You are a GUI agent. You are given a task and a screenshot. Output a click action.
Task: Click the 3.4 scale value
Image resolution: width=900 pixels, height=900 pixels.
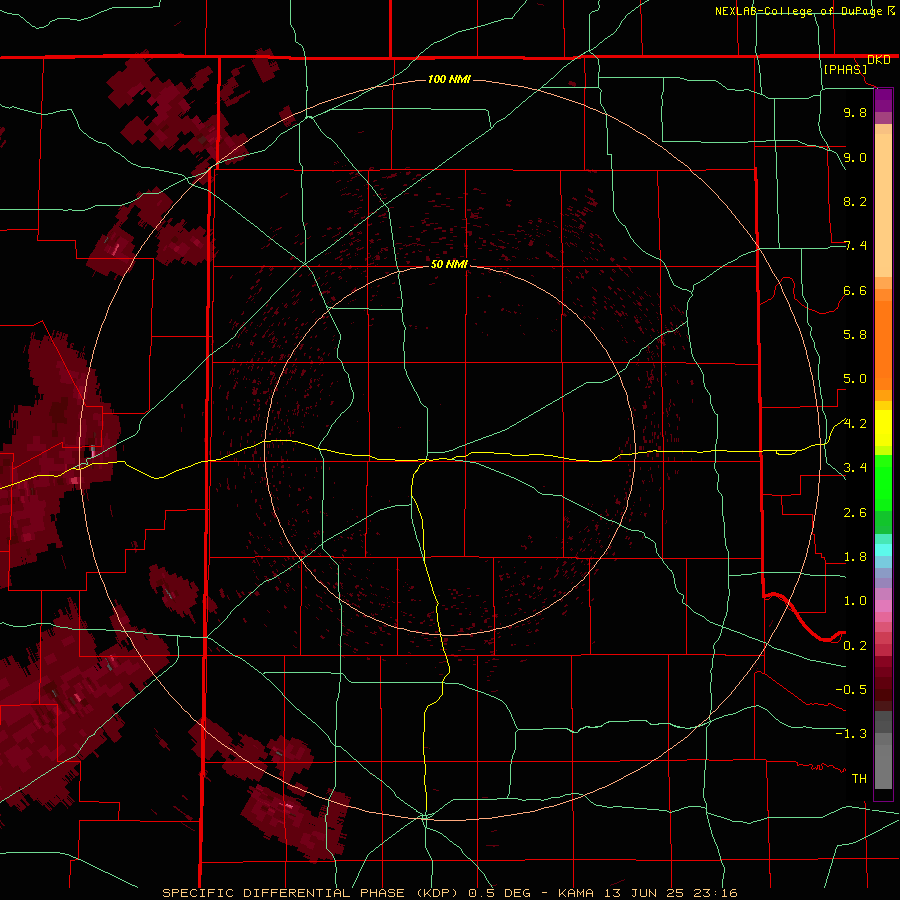[x=855, y=468]
